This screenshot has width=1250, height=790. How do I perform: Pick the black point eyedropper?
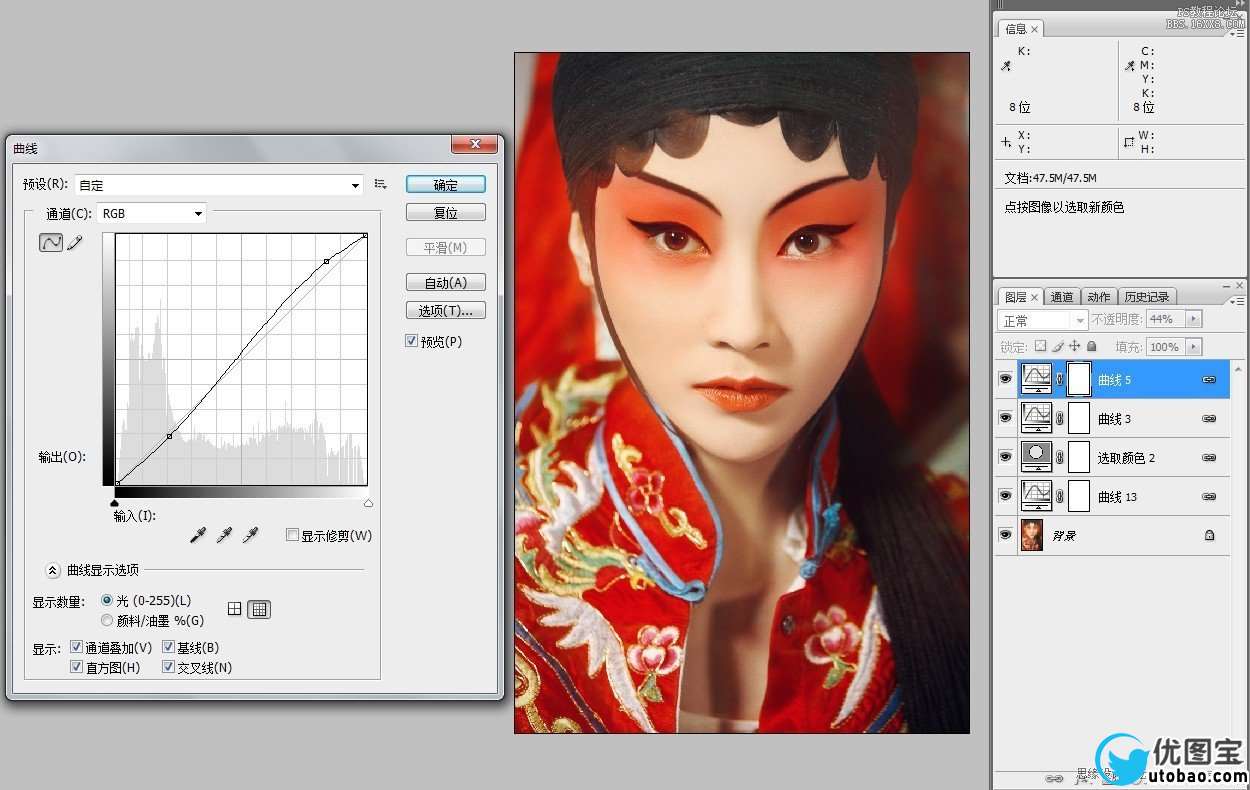coord(198,536)
